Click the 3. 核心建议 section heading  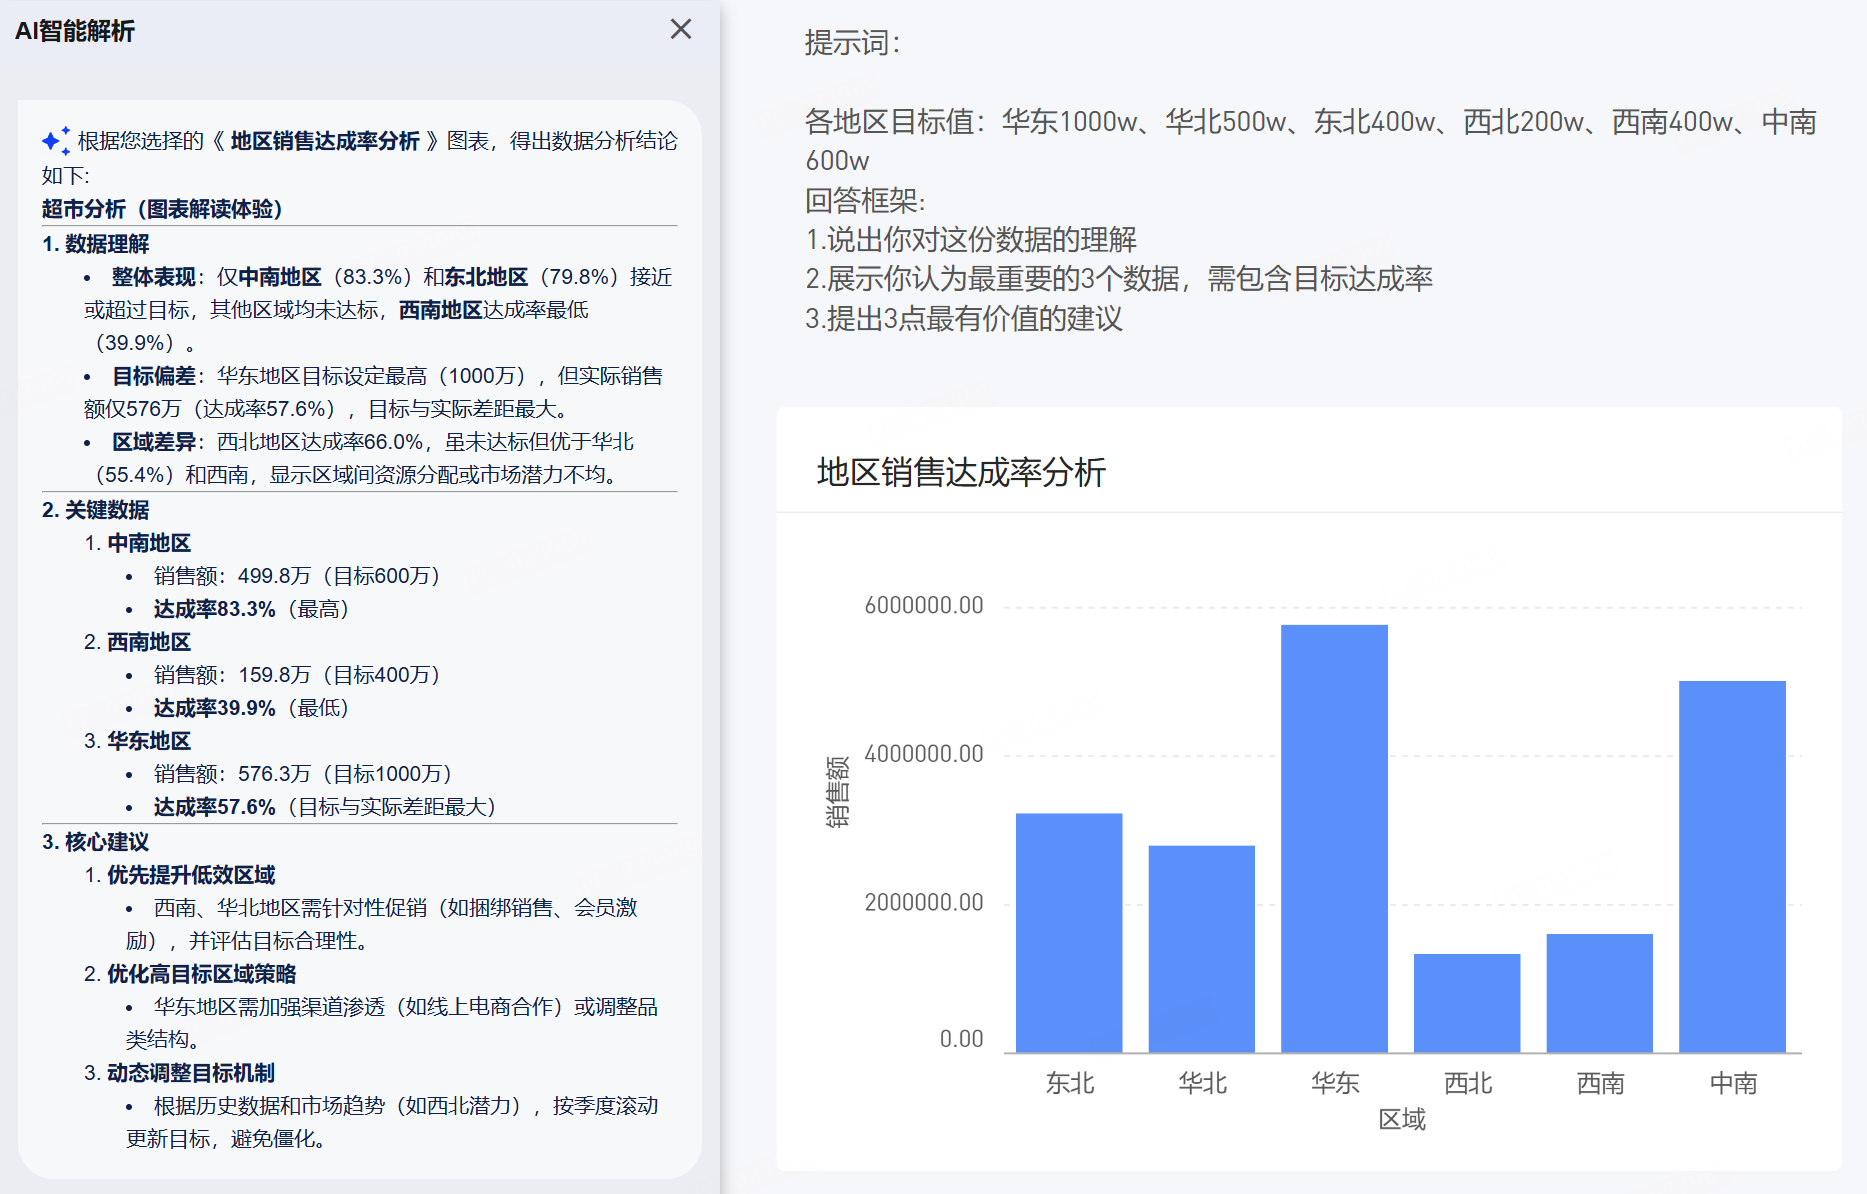coord(96,842)
